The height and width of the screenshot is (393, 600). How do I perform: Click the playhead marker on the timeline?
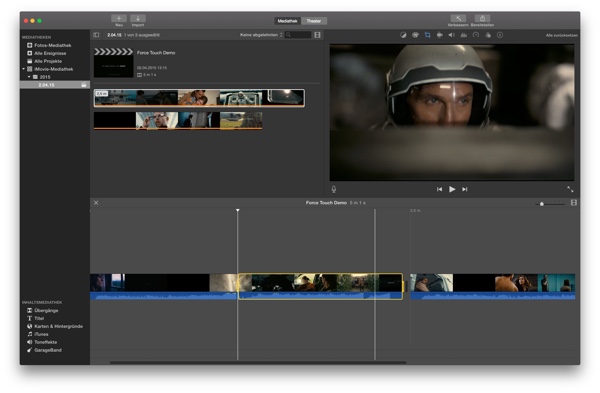pyautogui.click(x=238, y=210)
